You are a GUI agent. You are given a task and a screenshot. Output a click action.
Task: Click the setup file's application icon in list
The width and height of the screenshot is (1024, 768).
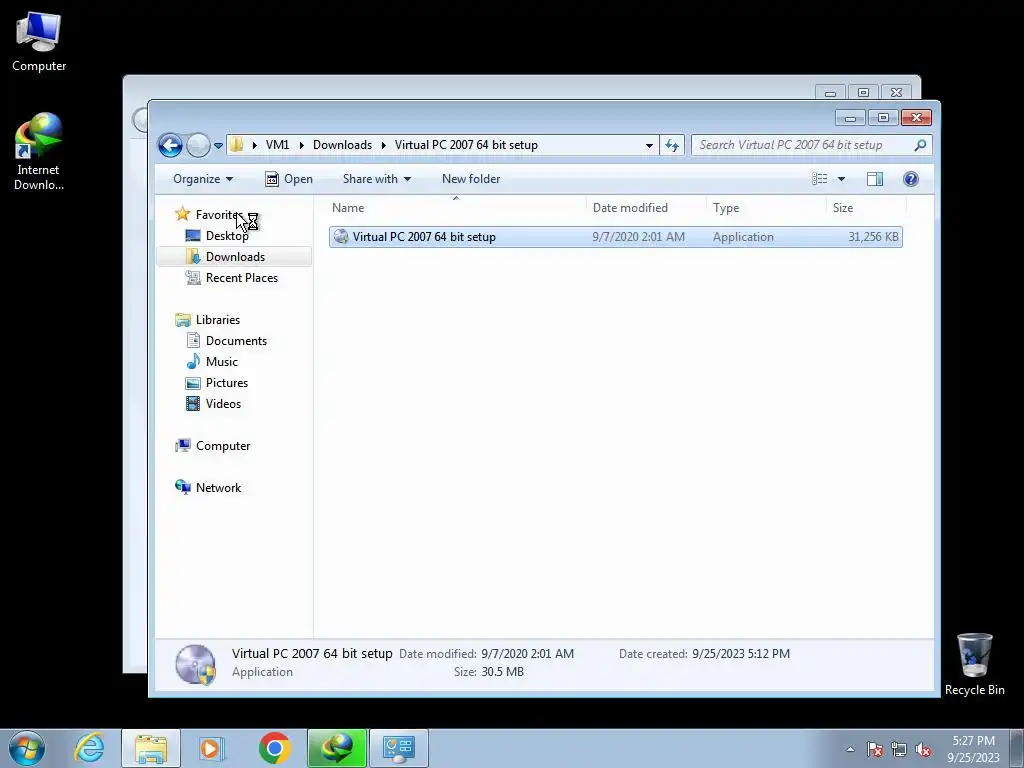[x=340, y=237]
